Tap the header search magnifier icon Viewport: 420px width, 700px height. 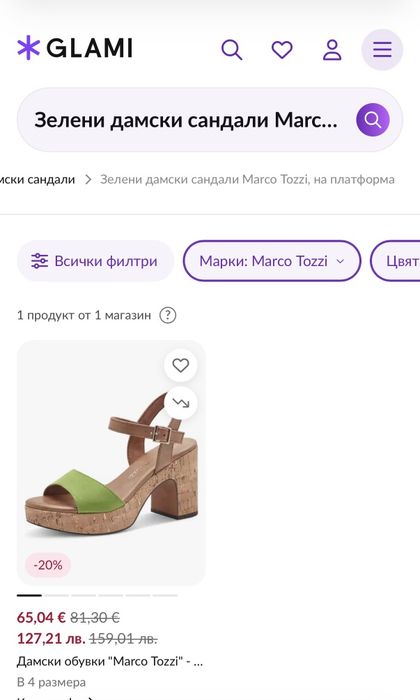[232, 50]
